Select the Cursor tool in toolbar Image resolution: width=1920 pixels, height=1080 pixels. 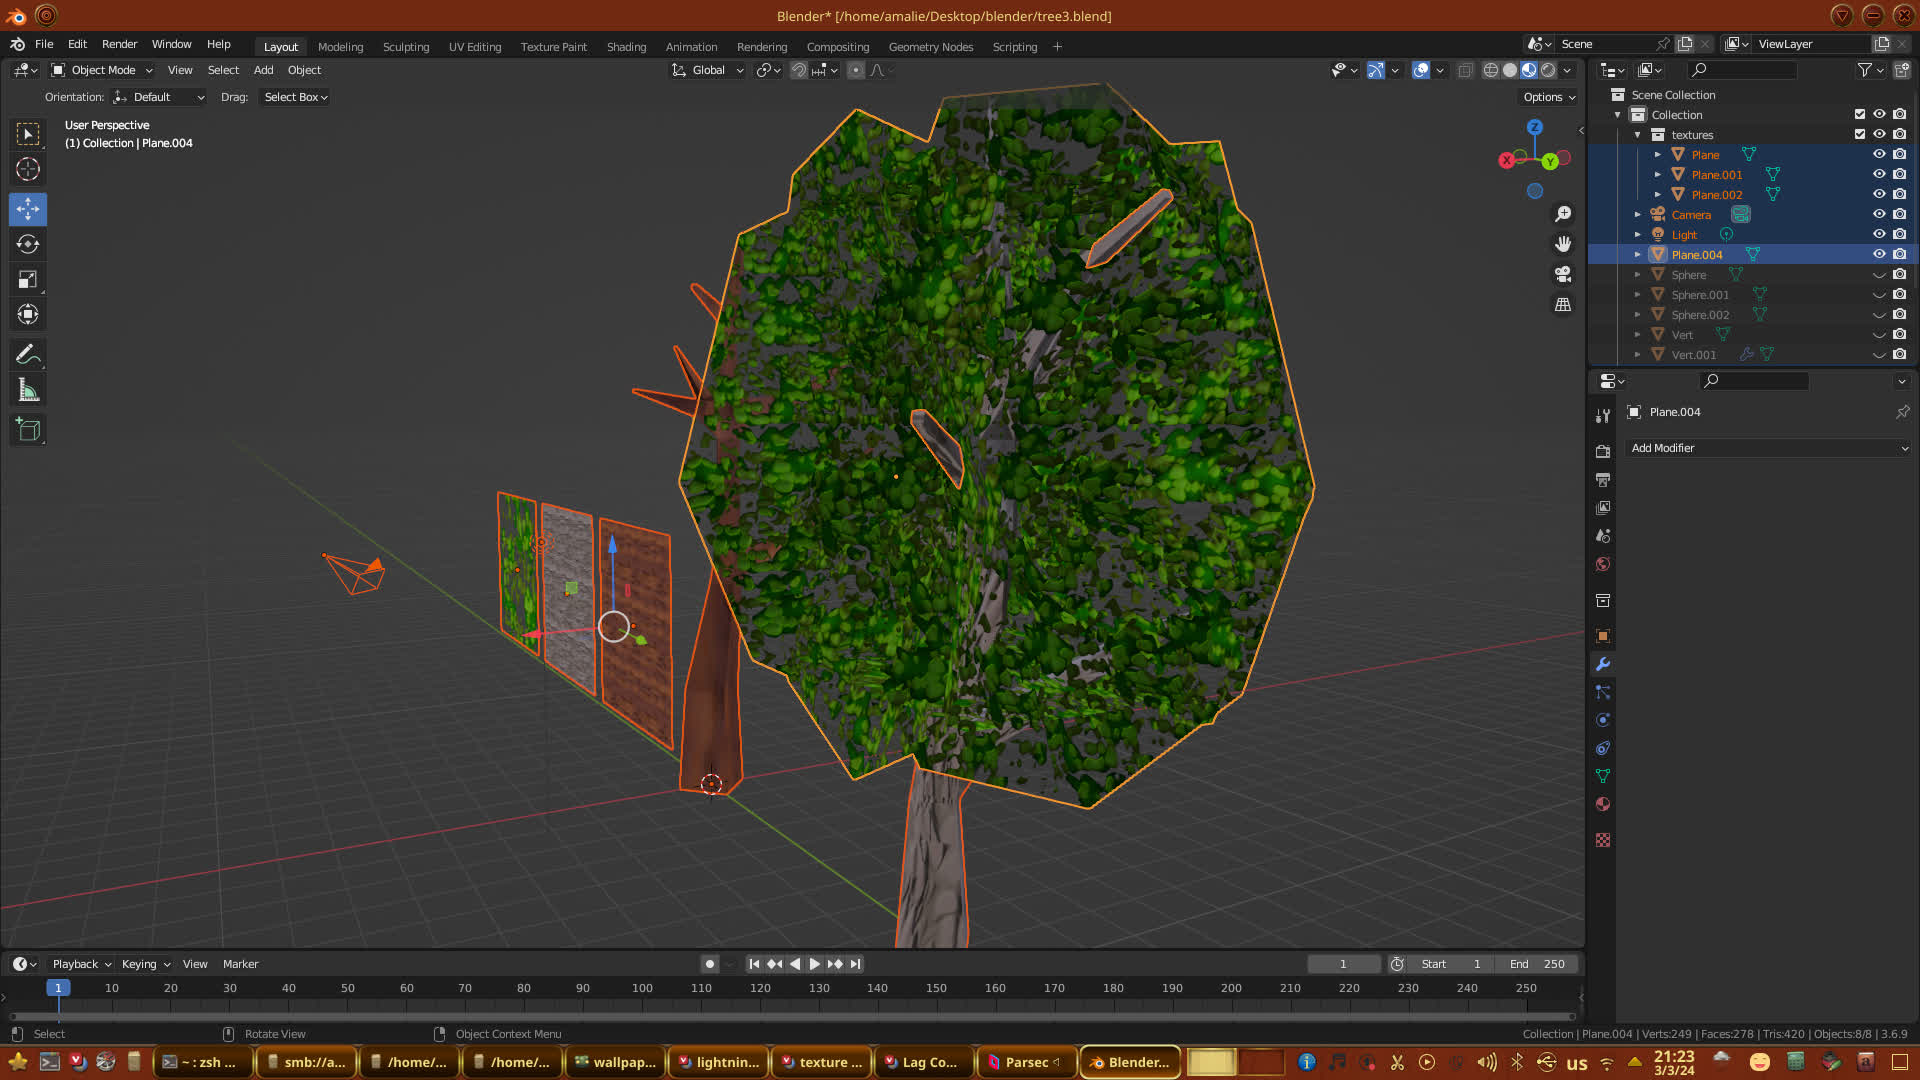click(x=28, y=169)
